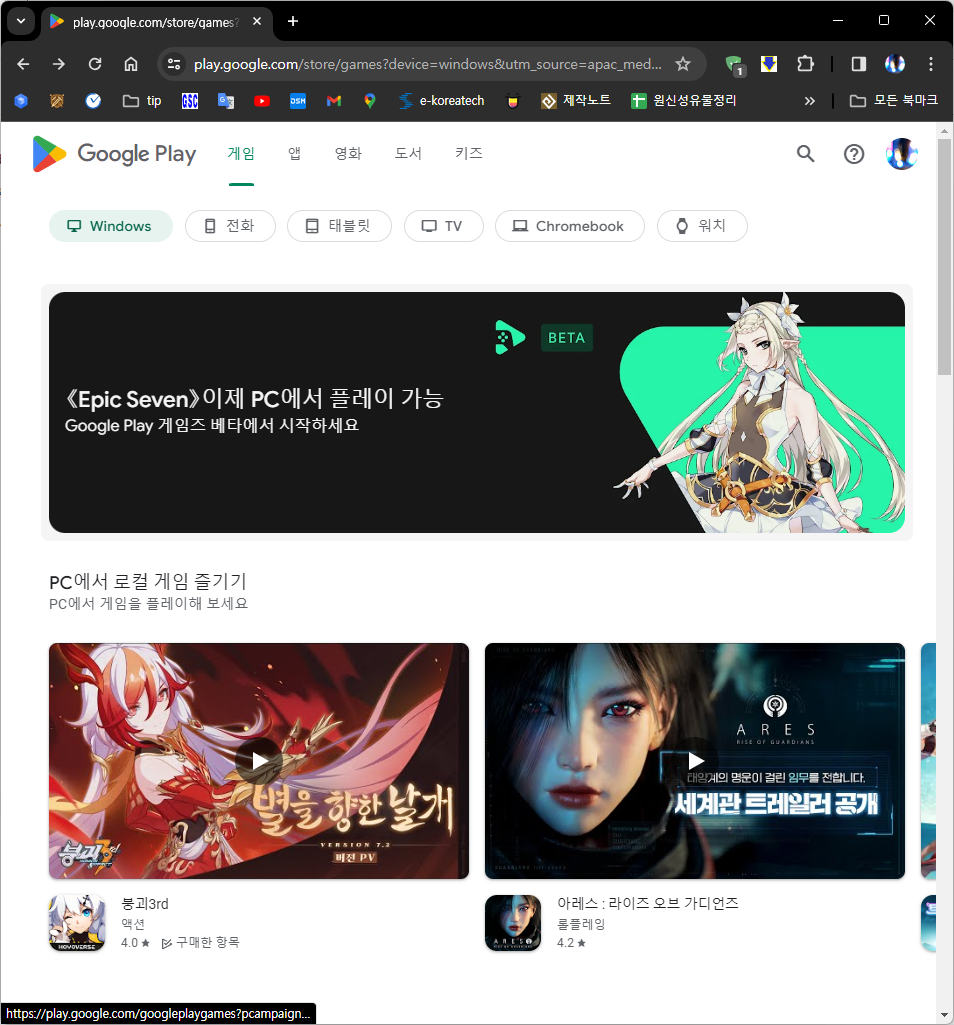
Task: Select the 태블릿 device filter
Action: tap(339, 226)
